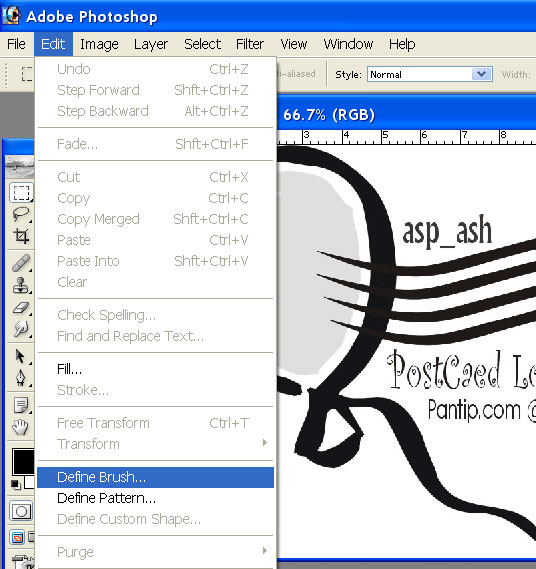Select the Rectangular Marquee tool
Screen dimensions: 536x569
click(x=21, y=193)
